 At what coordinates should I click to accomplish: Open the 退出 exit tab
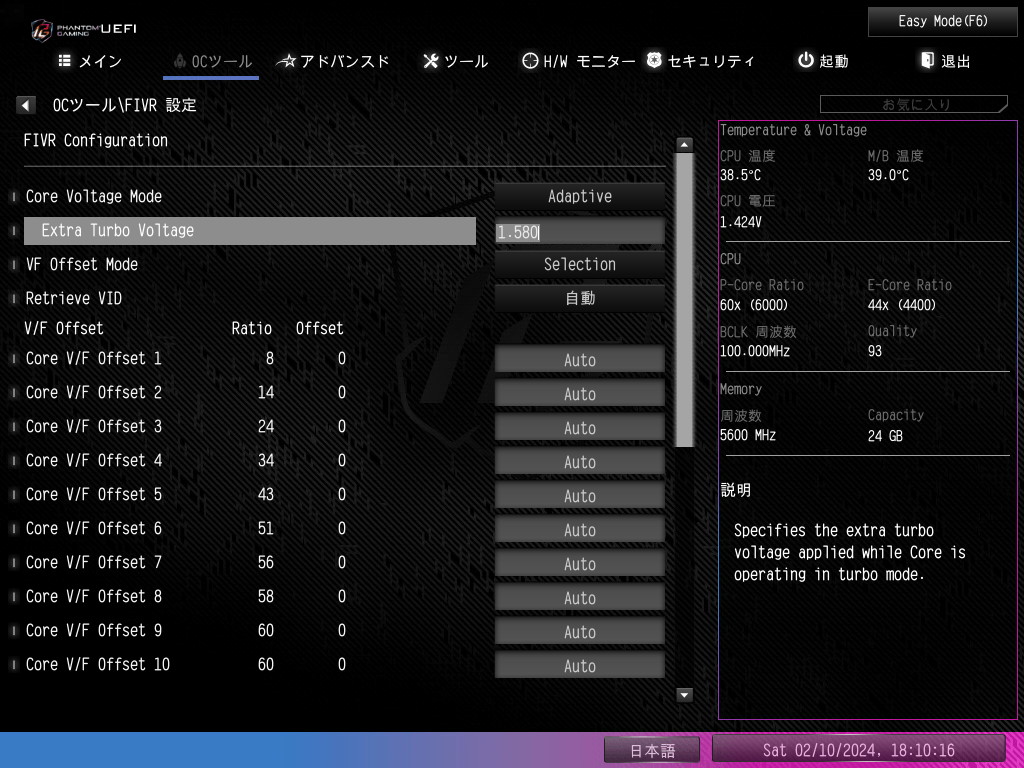[x=945, y=61]
